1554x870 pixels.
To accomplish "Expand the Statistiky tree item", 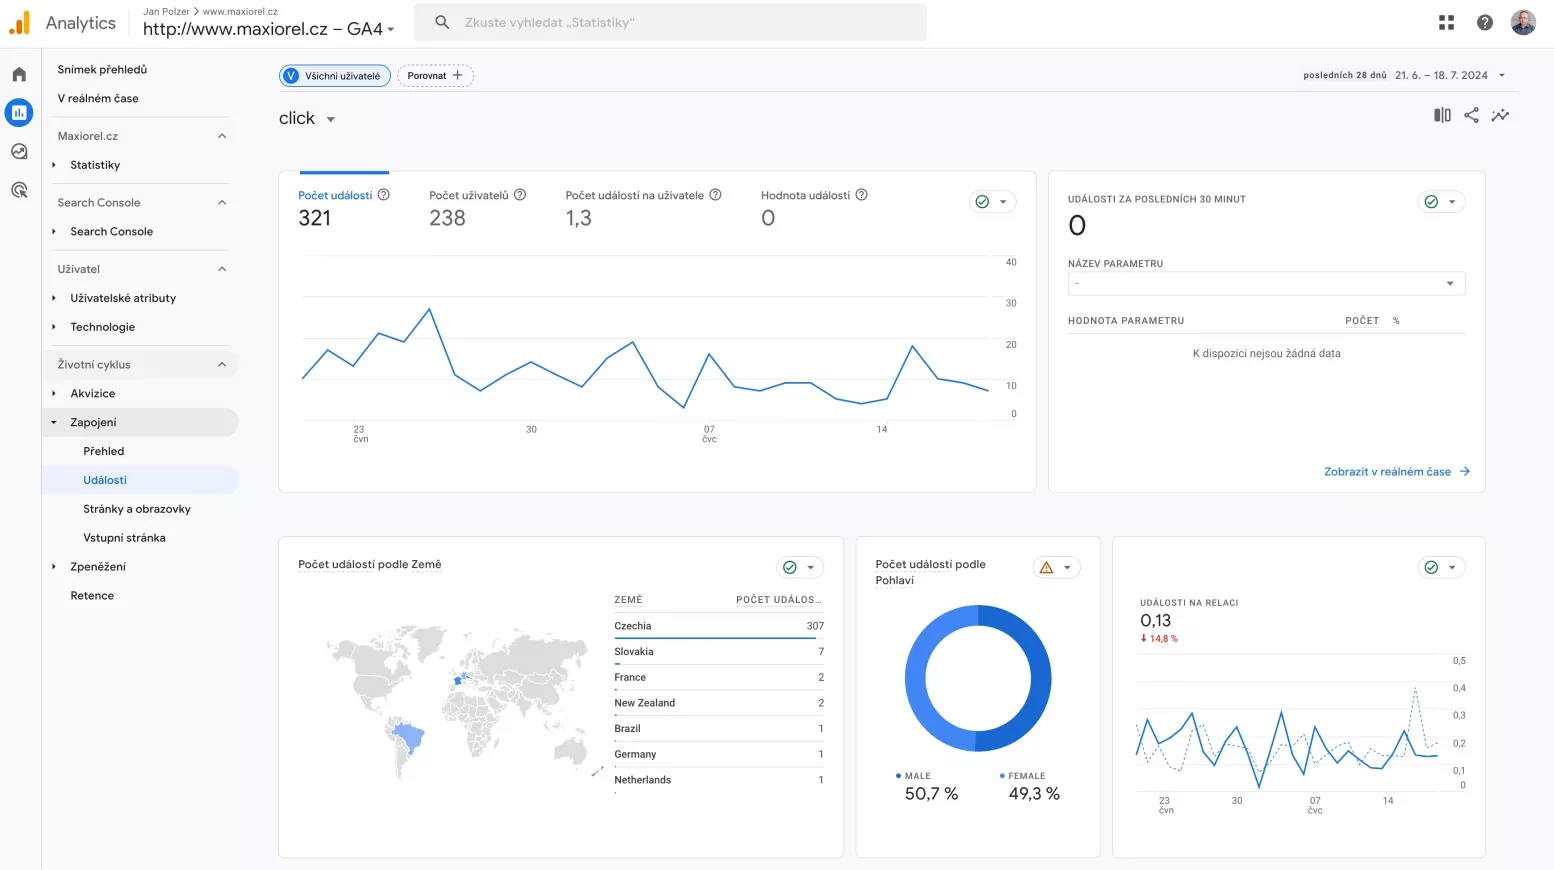I will pyautogui.click(x=54, y=165).
